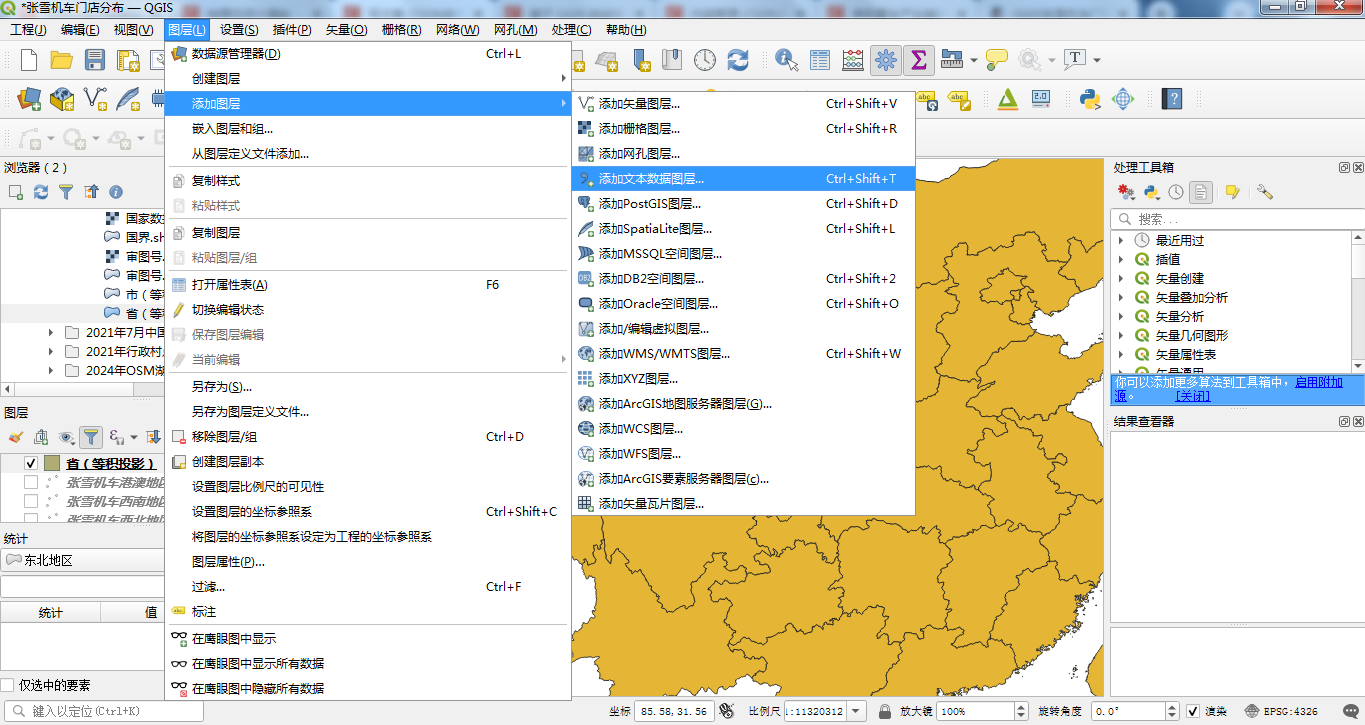Image resolution: width=1365 pixels, height=725 pixels.
Task: Choose 添加PostGIS图层 from submenu
Action: 743,204
